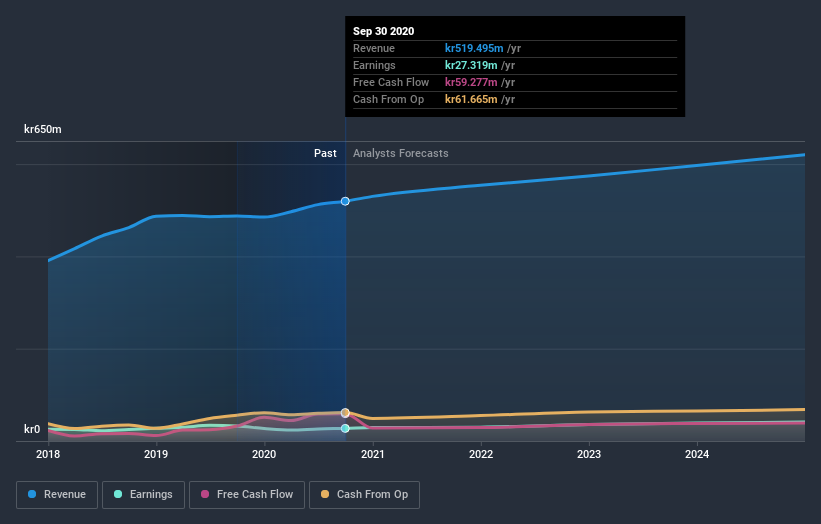Viewport: 821px width, 524px height.
Task: Click the Analysts Forecasts label
Action: (x=401, y=153)
